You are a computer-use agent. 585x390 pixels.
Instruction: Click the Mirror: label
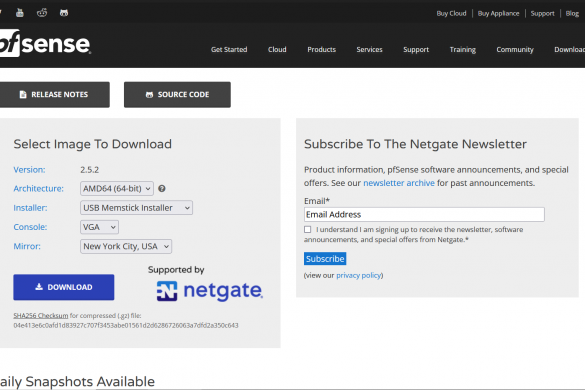[x=27, y=246]
